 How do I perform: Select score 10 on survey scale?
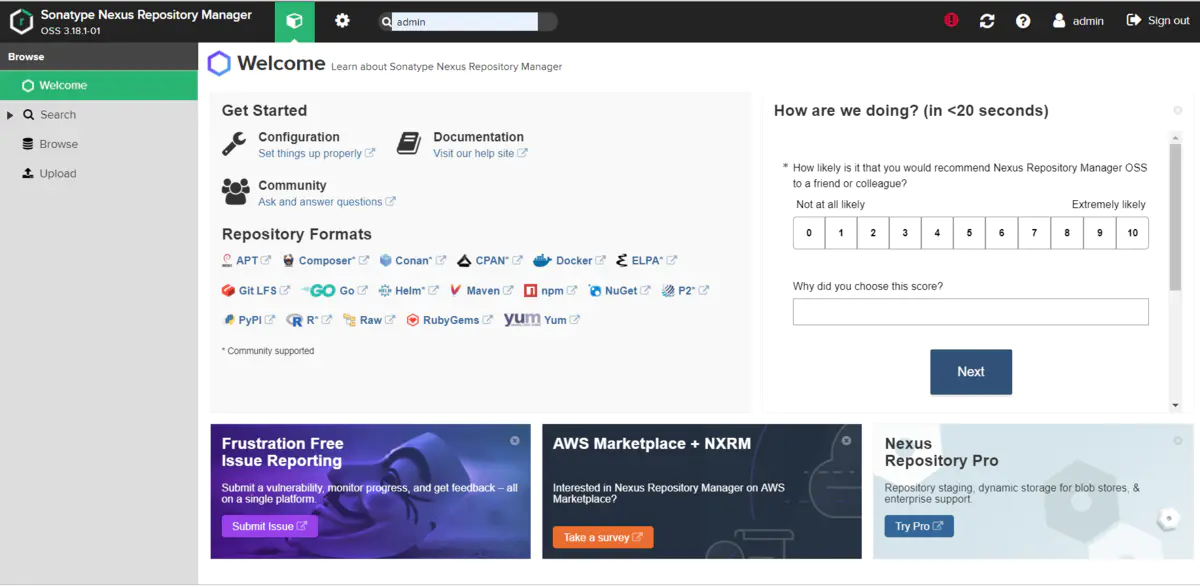(x=1132, y=233)
